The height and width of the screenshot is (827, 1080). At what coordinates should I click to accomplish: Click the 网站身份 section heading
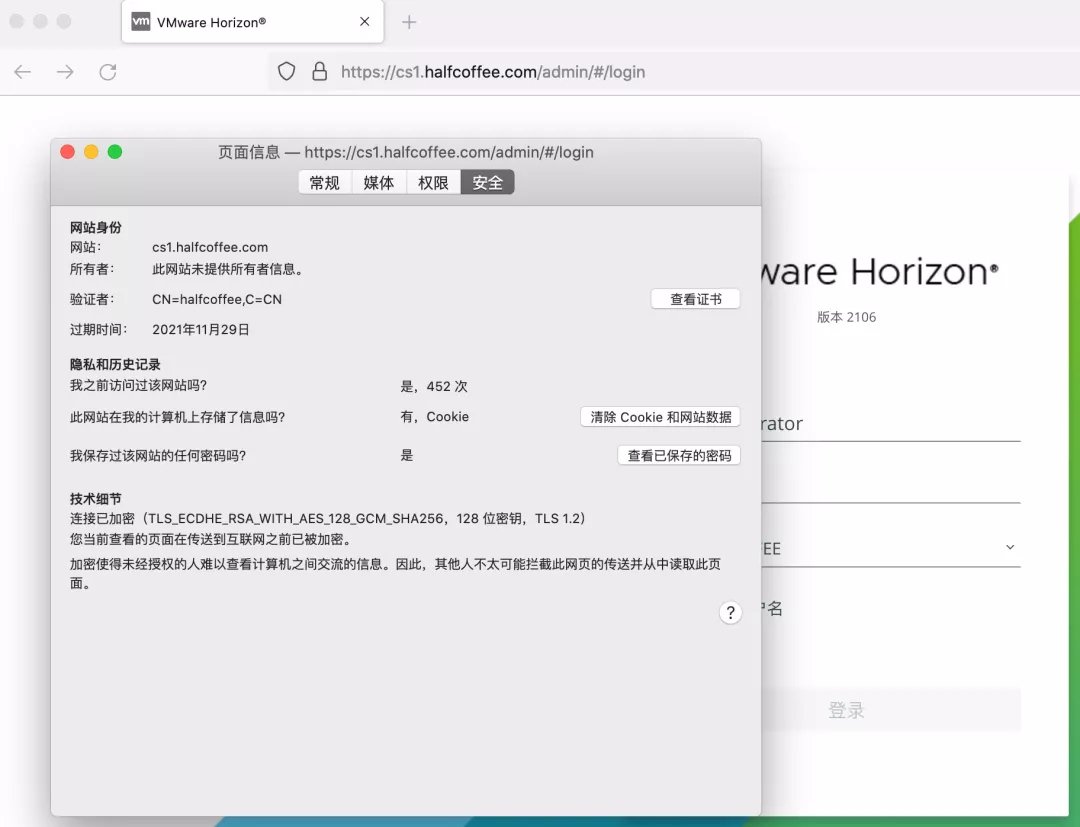[96, 227]
